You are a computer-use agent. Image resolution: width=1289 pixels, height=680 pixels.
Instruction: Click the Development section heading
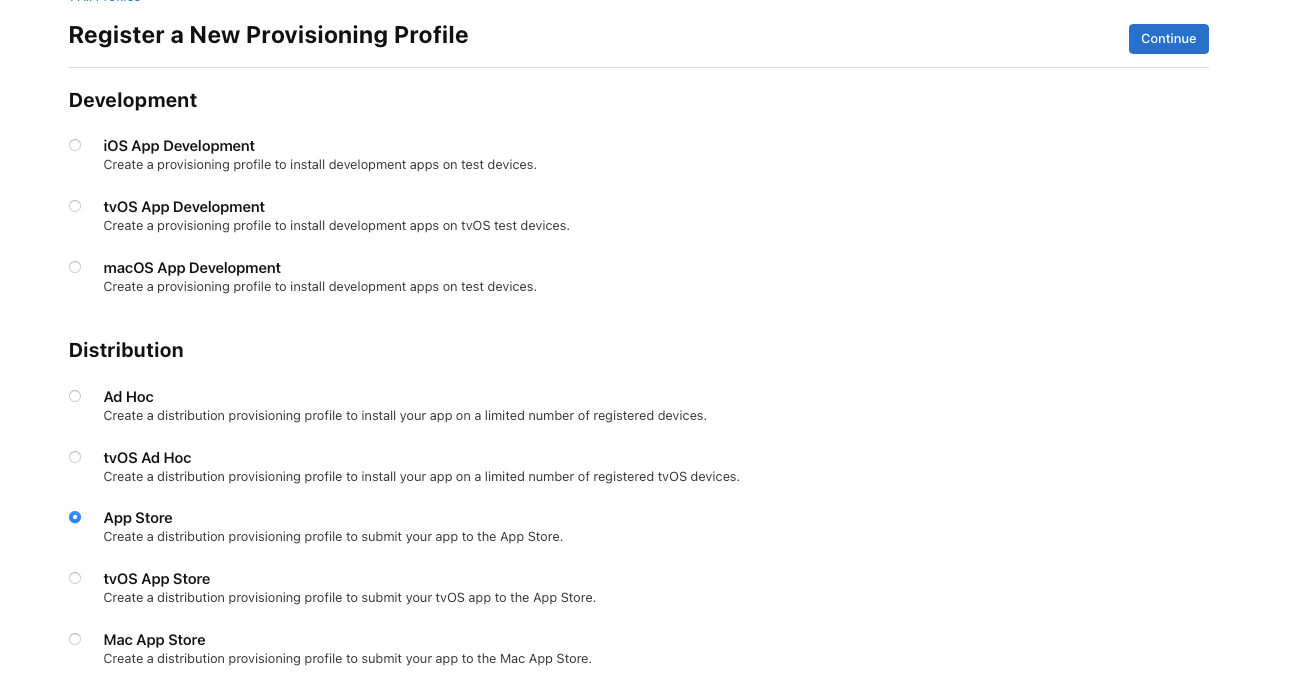[133, 100]
